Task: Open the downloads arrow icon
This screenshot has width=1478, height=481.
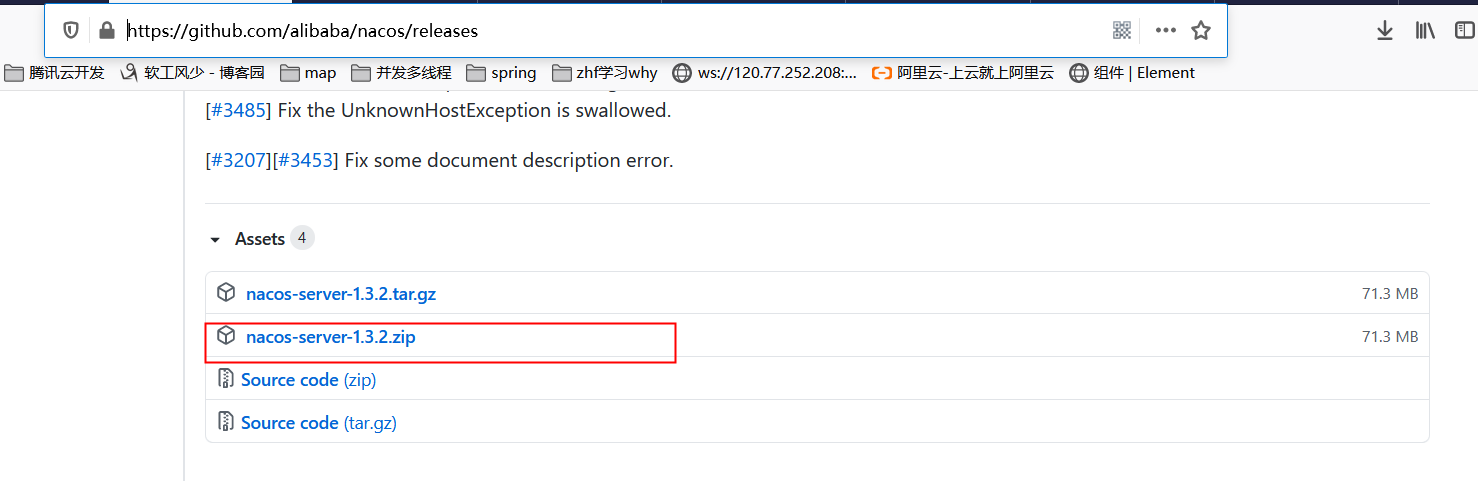Action: coord(1385,31)
